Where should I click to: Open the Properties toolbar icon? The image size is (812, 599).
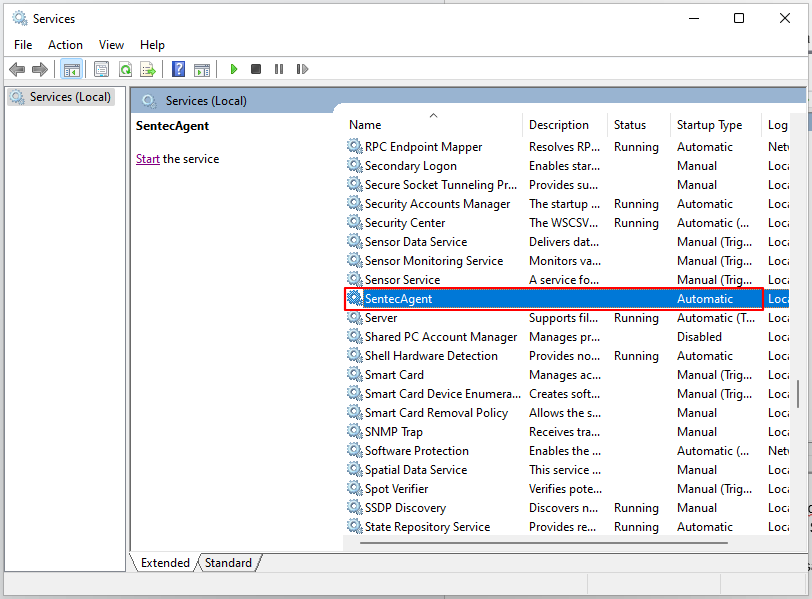(102, 69)
